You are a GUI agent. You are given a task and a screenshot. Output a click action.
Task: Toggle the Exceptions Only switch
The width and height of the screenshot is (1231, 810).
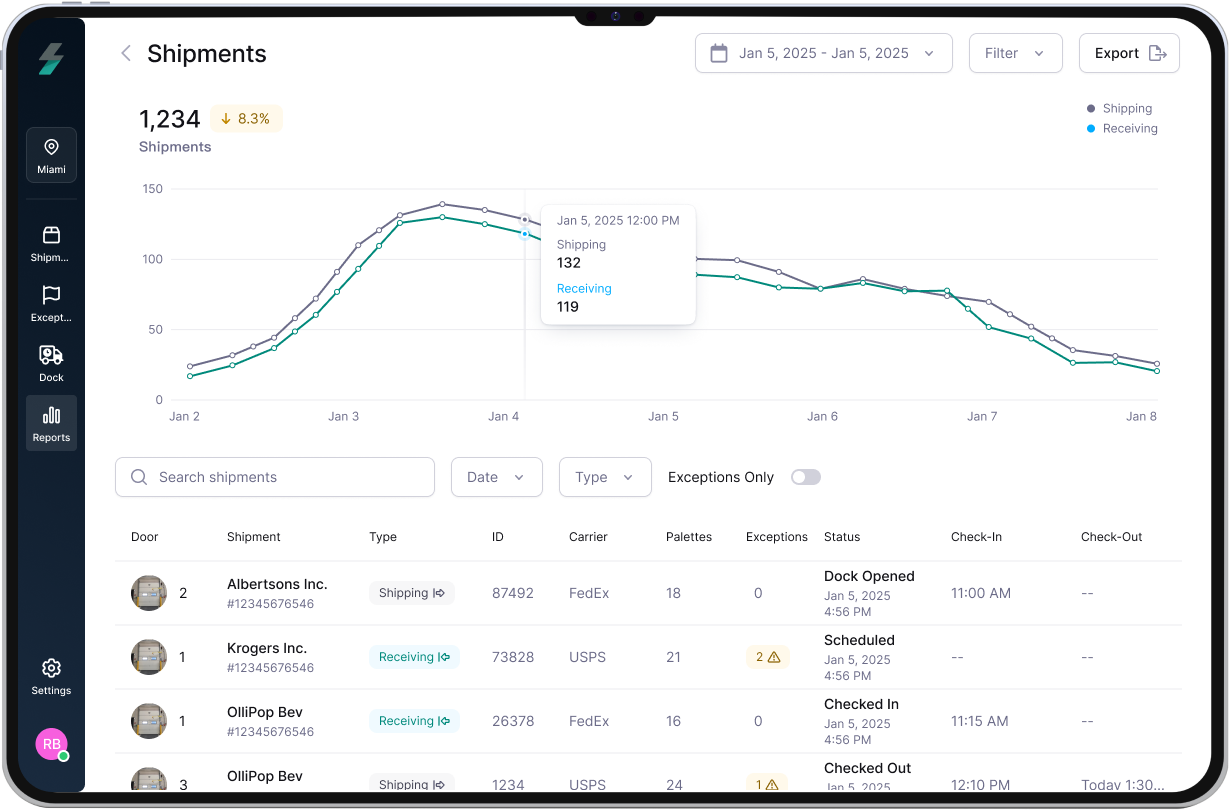(x=805, y=477)
